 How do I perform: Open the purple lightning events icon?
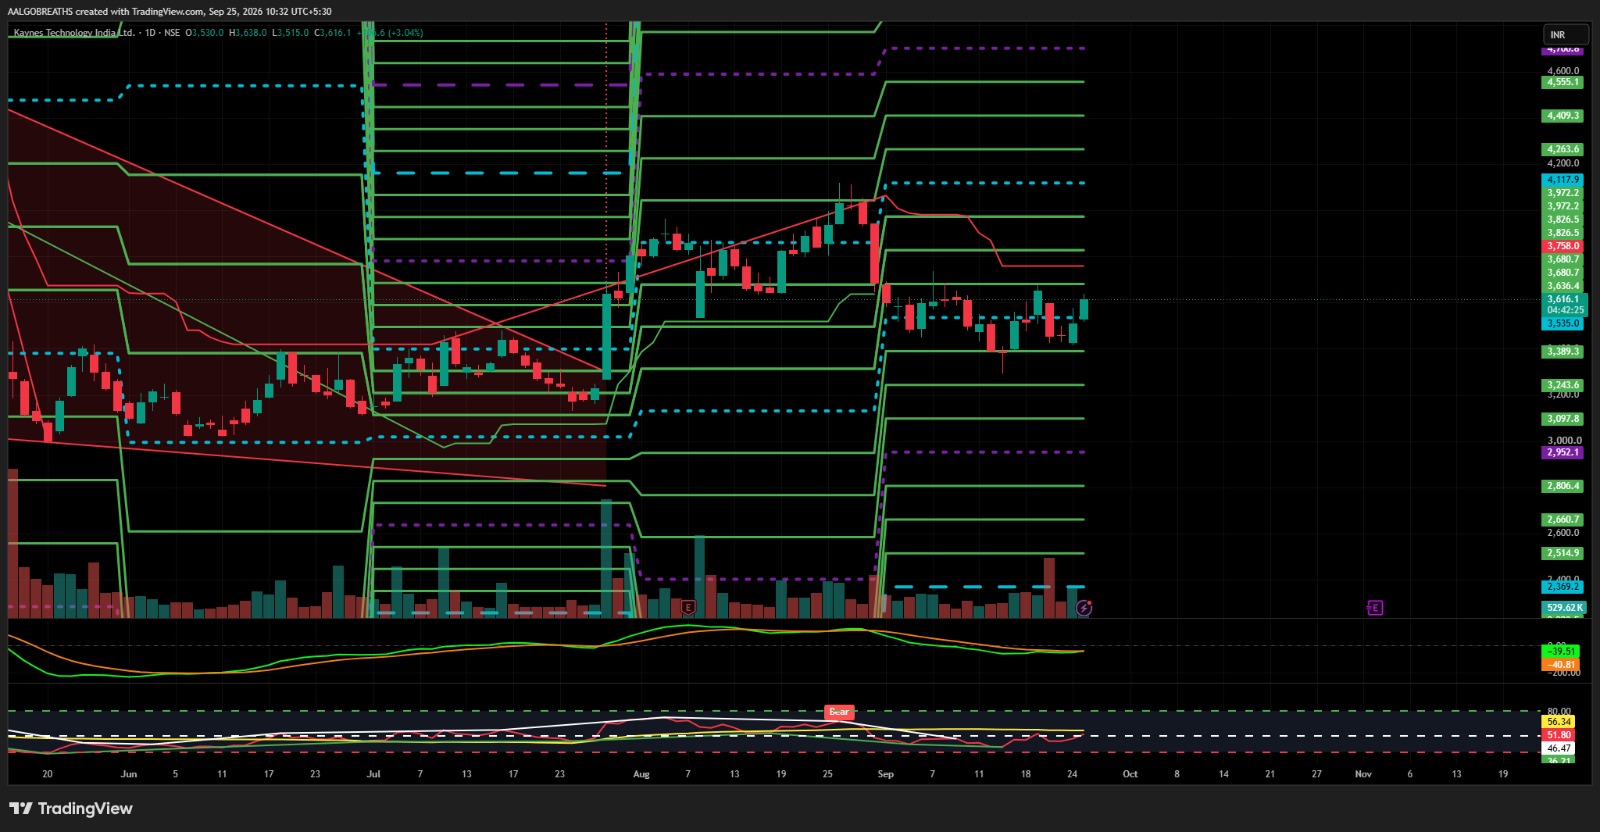pyautogui.click(x=1084, y=607)
